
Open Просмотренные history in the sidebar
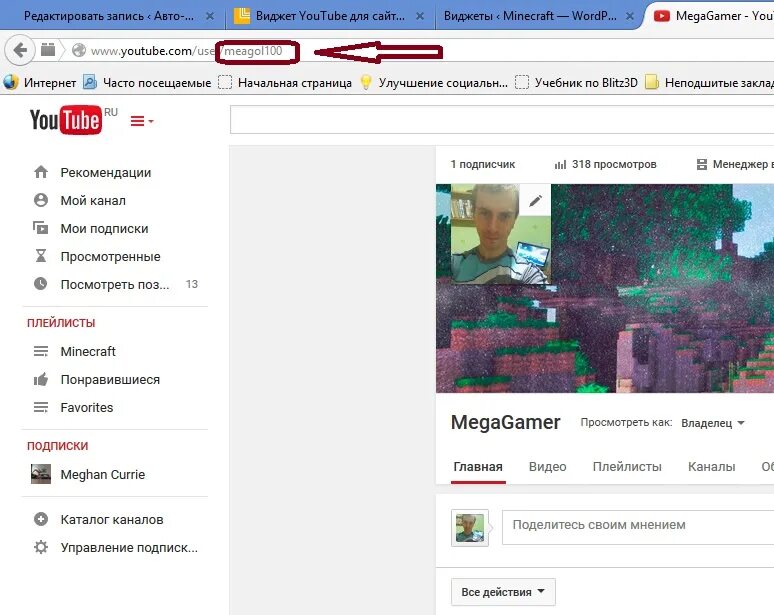point(110,256)
